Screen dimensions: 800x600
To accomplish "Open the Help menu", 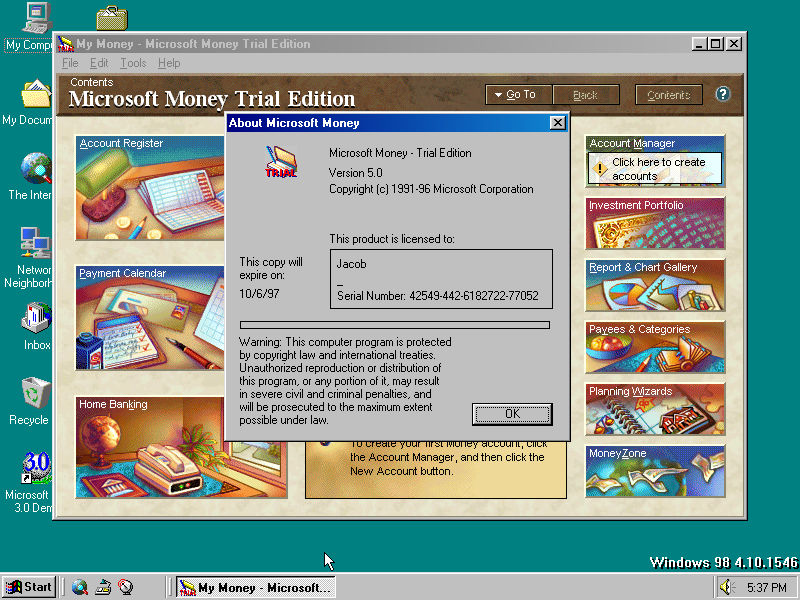I will (x=169, y=63).
